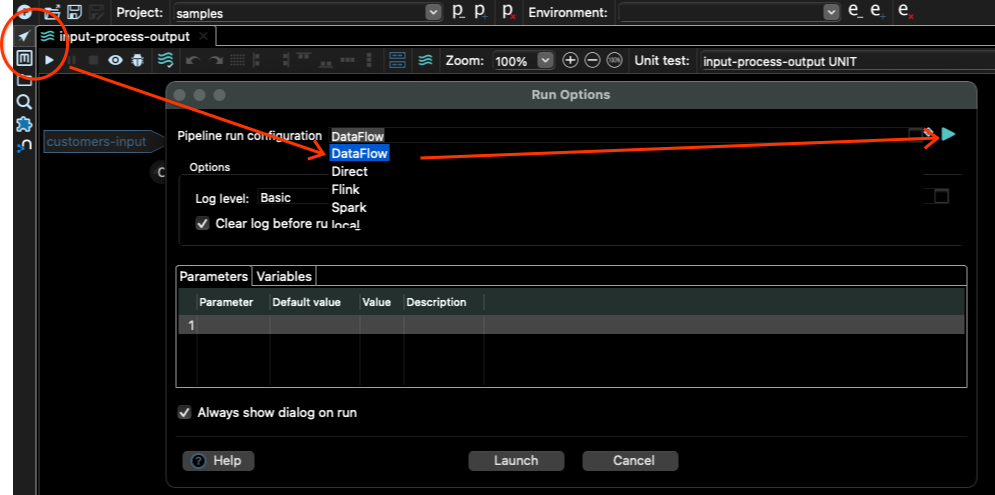Uncheck Clear log before running checkbox
The width and height of the screenshot is (995, 495).
click(203, 224)
